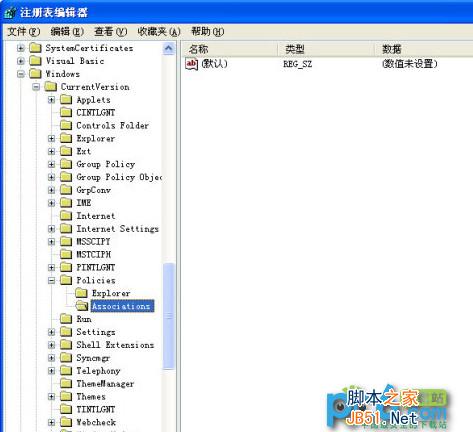Click the Policies folder icon

click(66, 280)
